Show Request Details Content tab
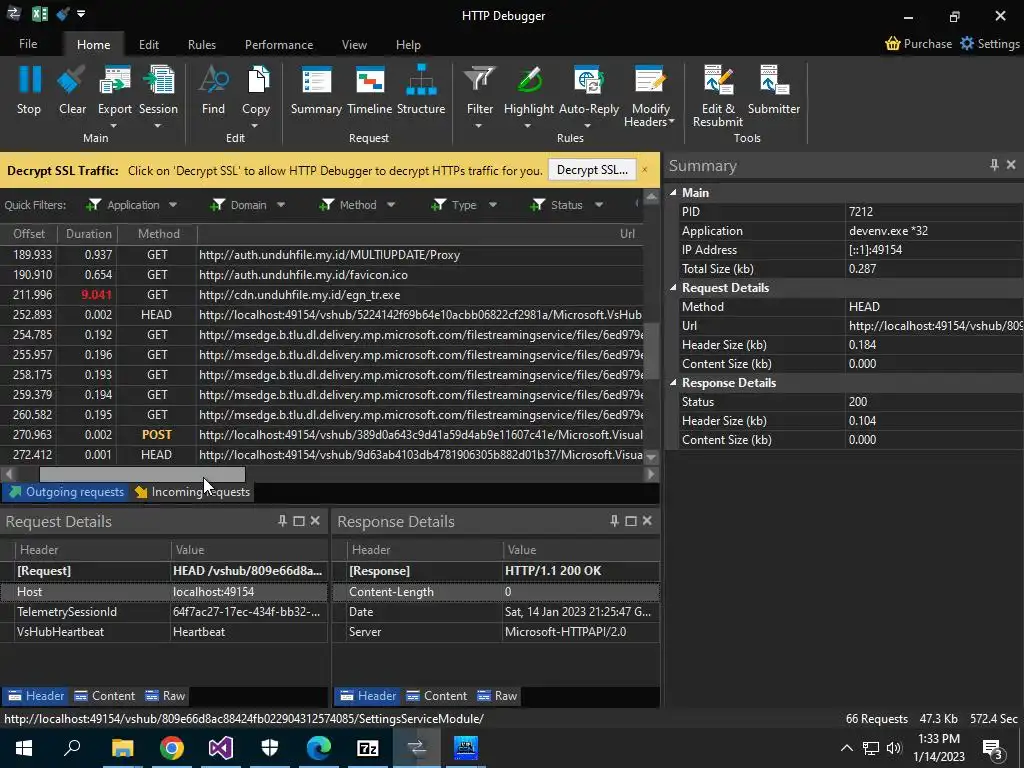Screen dimensions: 1024x768 point(105,696)
